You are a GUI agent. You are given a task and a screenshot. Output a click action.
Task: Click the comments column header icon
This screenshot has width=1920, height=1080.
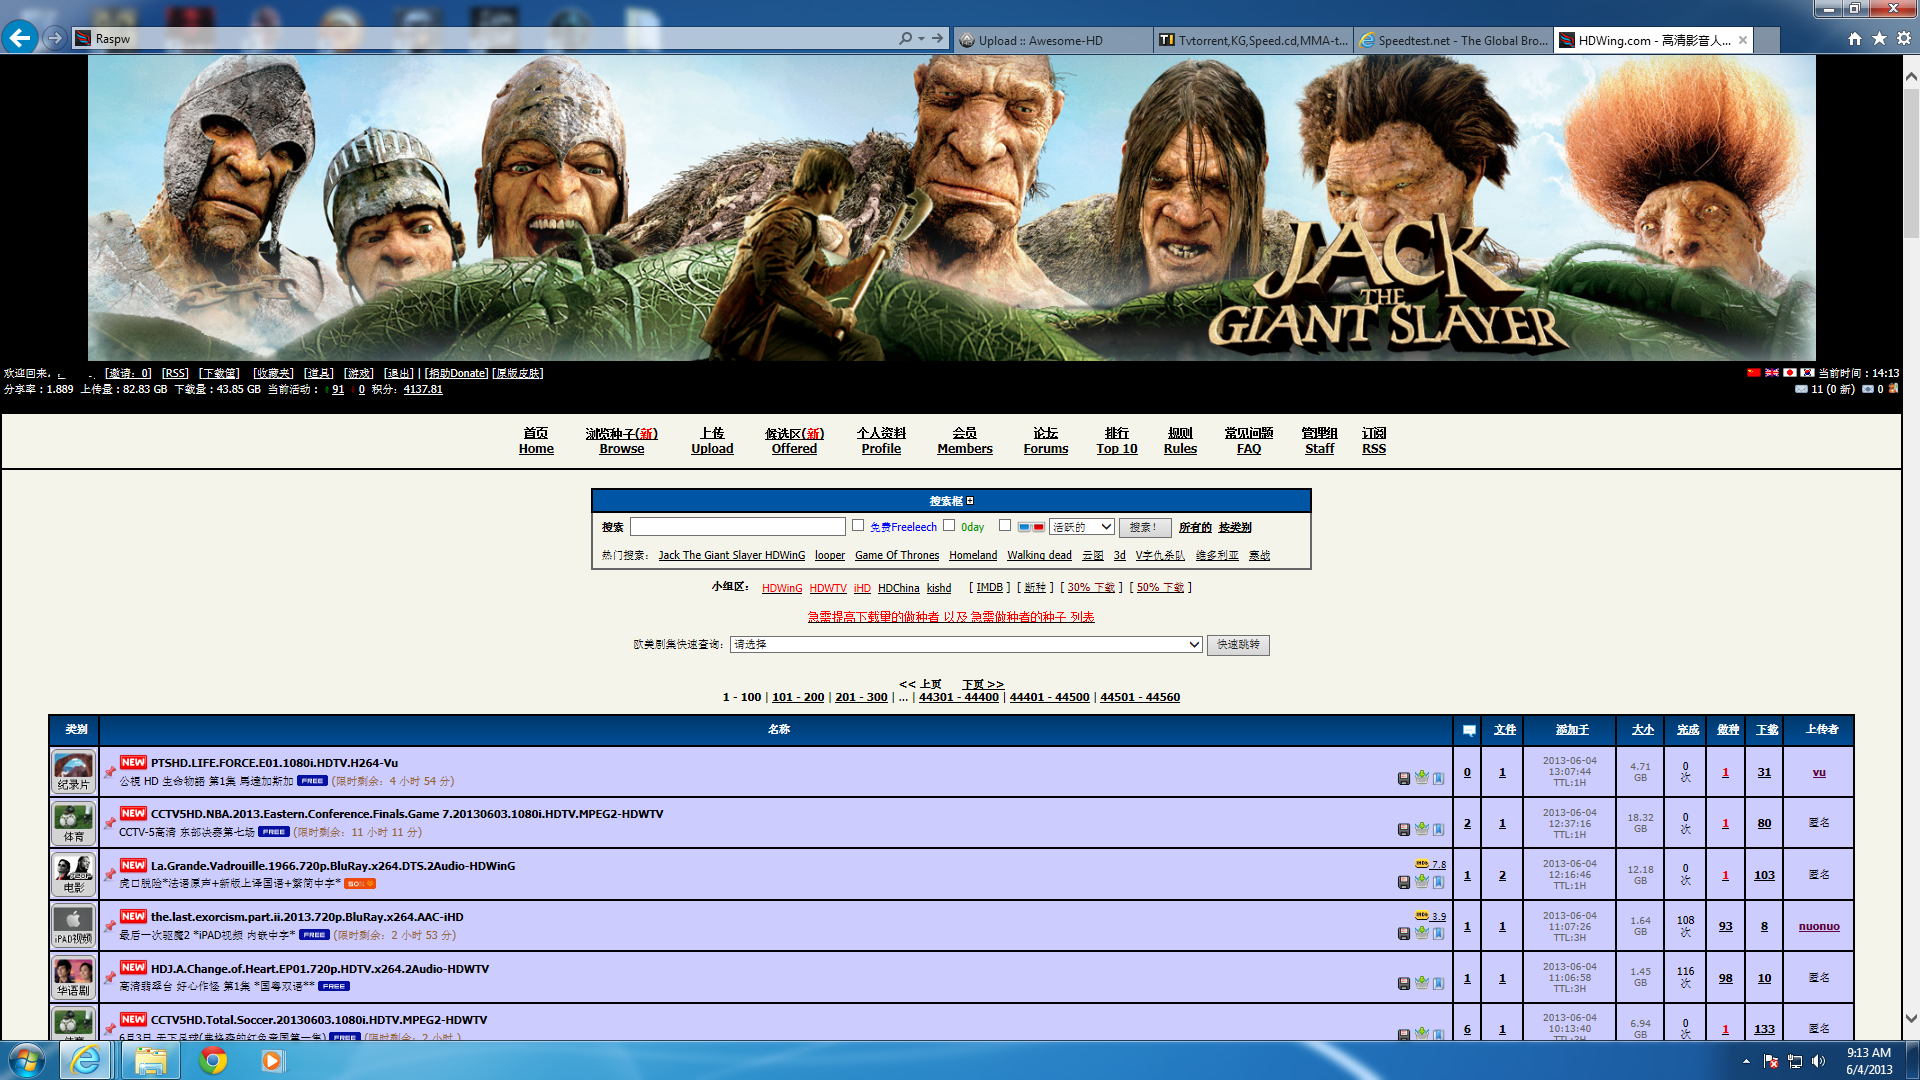[x=1468, y=730]
